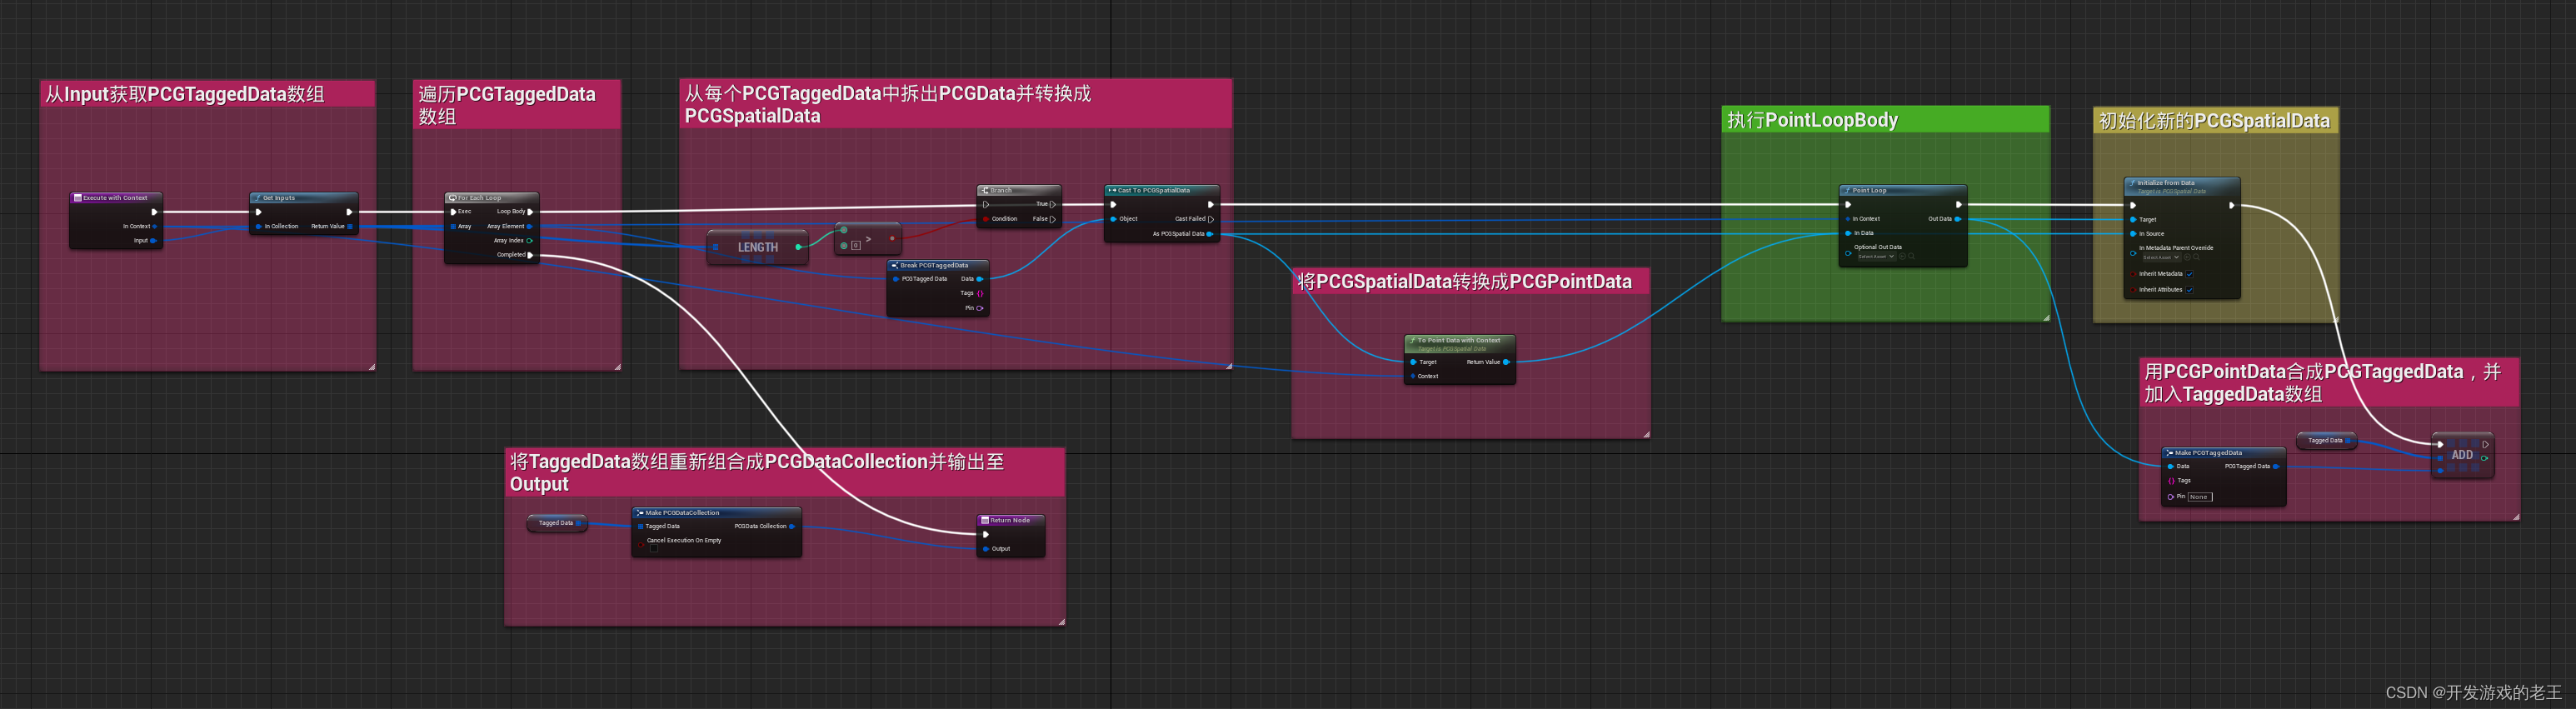Click the Return Value pin on To Point Data
Viewport: 2576px width, 709px height.
1506,362
